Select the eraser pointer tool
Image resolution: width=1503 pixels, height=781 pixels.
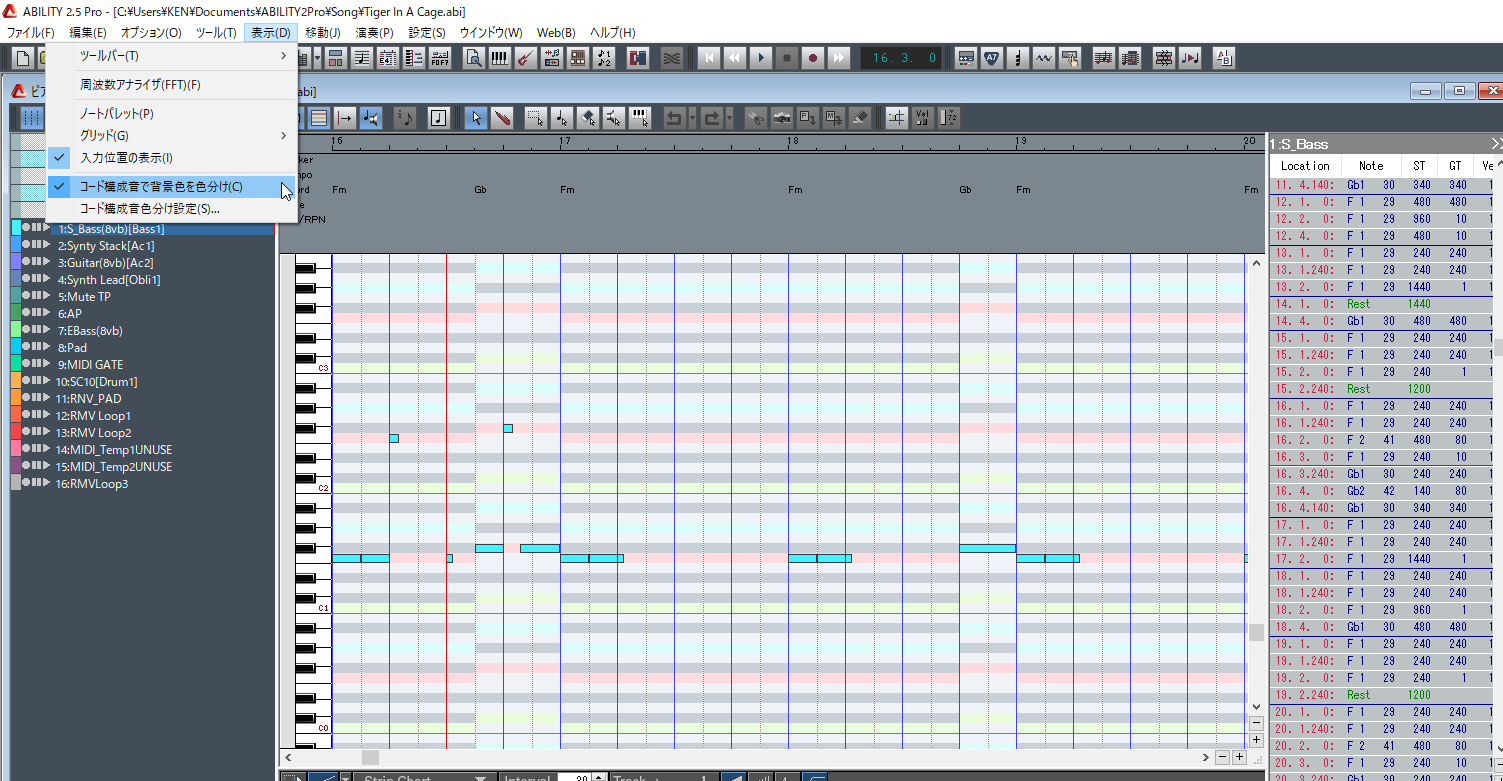coord(588,118)
